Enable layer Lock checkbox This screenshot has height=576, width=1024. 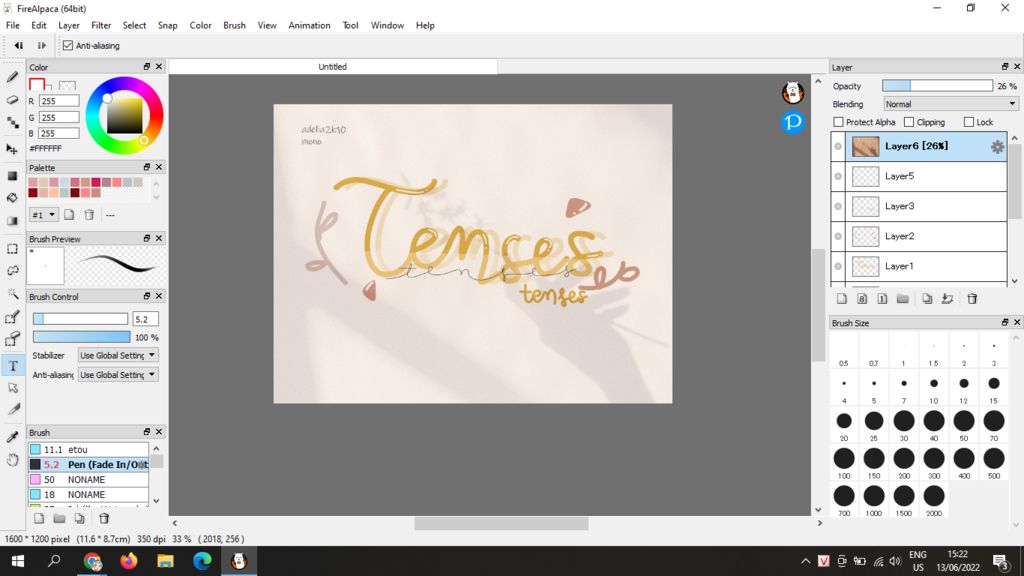(x=969, y=122)
